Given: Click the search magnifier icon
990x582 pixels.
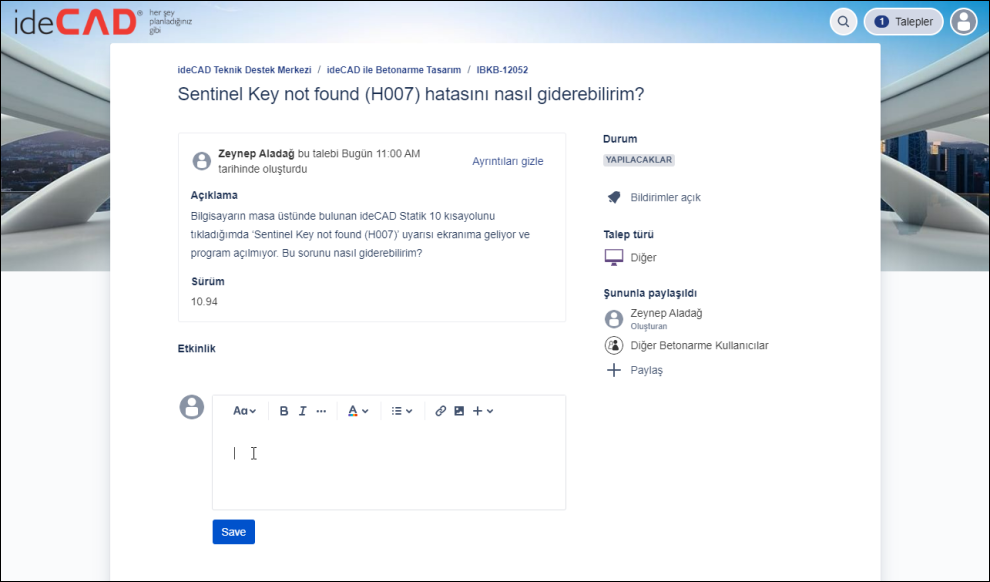Looking at the screenshot, I should coord(844,21).
